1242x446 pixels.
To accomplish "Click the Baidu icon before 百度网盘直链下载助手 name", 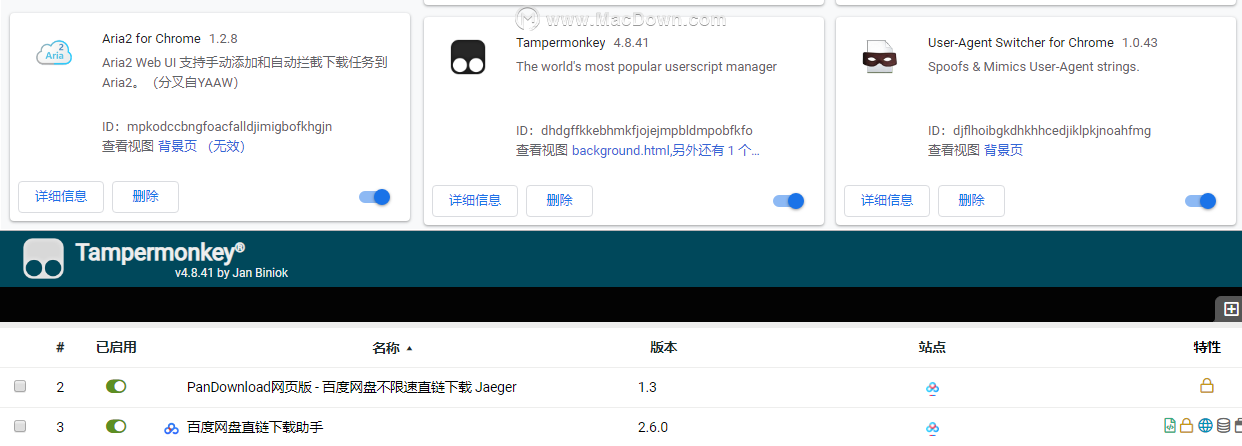I will [171, 428].
